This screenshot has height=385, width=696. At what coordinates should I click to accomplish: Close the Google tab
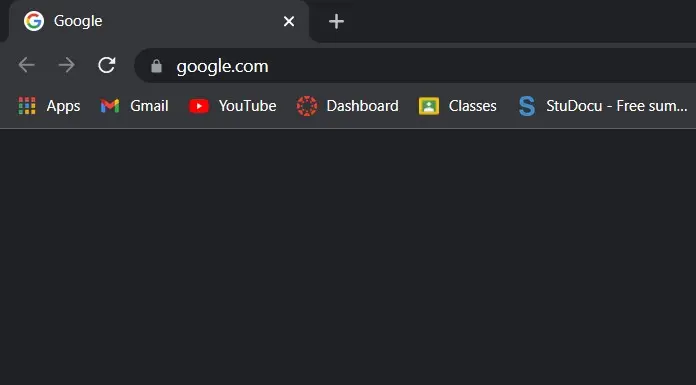289,21
